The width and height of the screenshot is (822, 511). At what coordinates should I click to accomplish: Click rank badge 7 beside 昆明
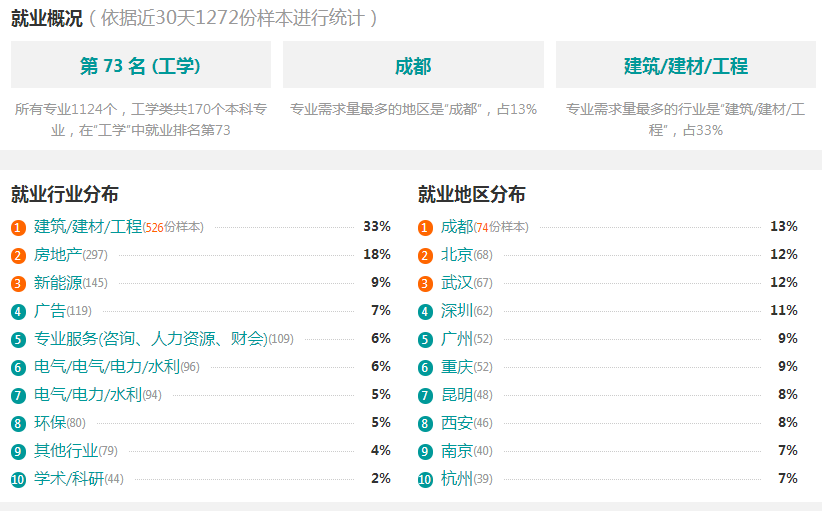pyautogui.click(x=425, y=396)
